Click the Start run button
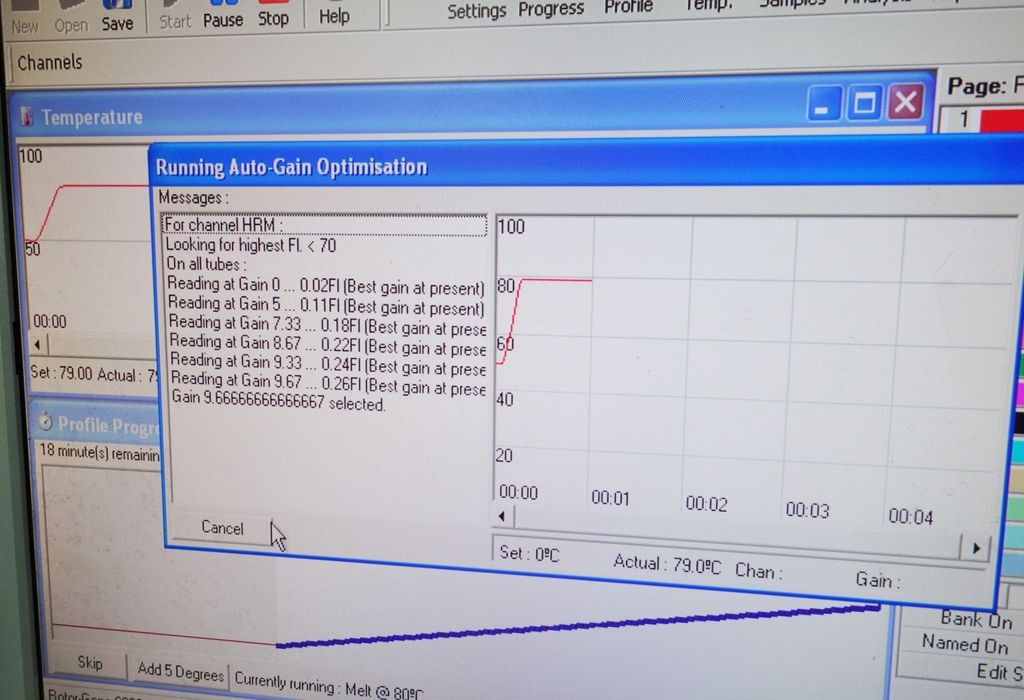 pos(175,16)
